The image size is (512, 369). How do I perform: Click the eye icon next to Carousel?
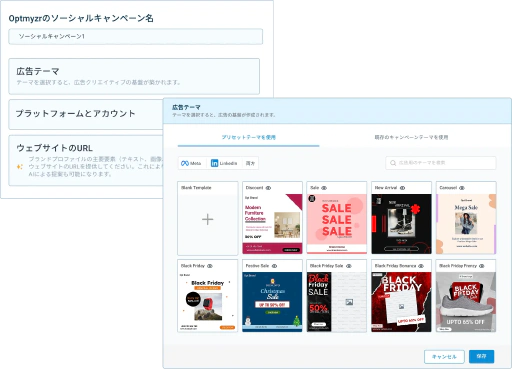tap(462, 188)
